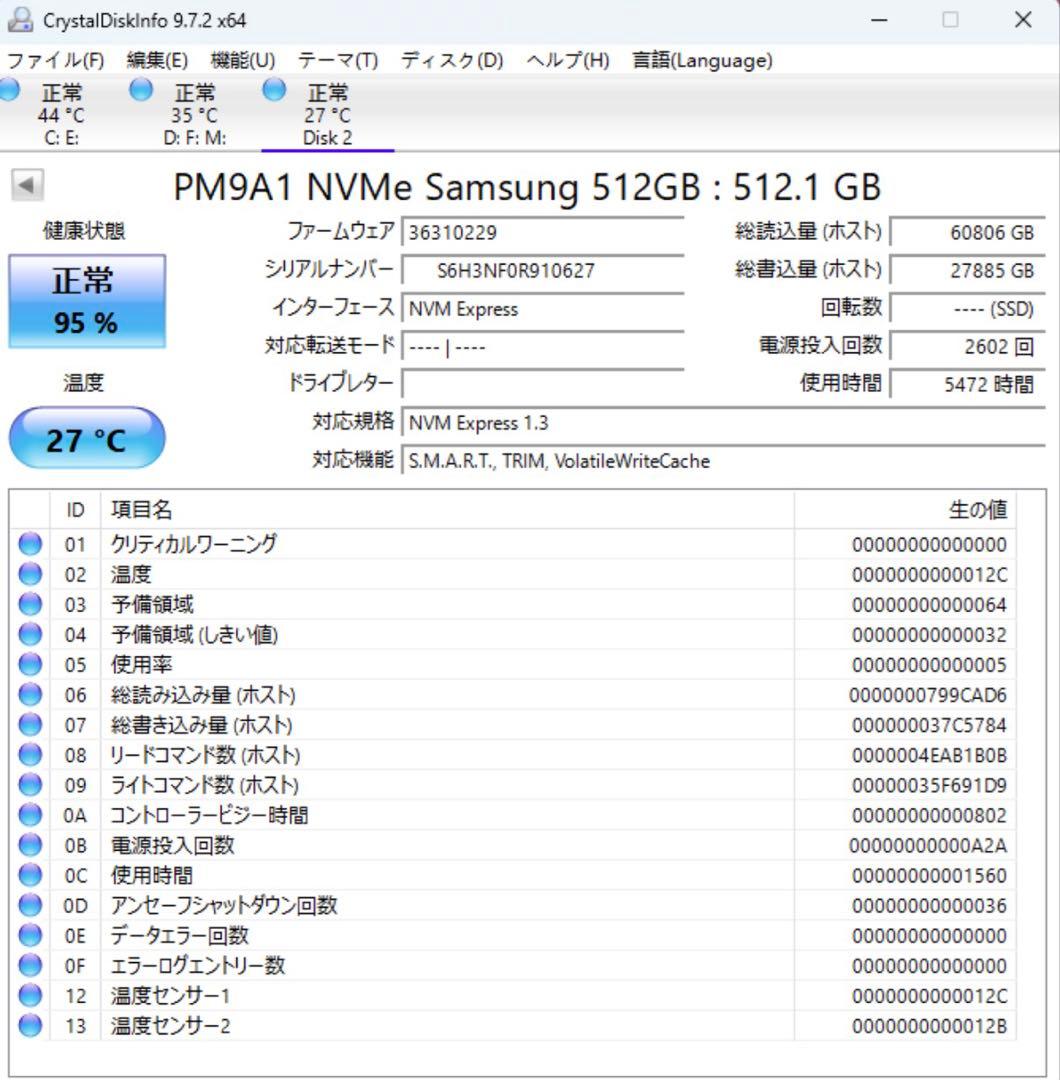Click status icon of コントローラービジー時間 row

(x=30, y=815)
